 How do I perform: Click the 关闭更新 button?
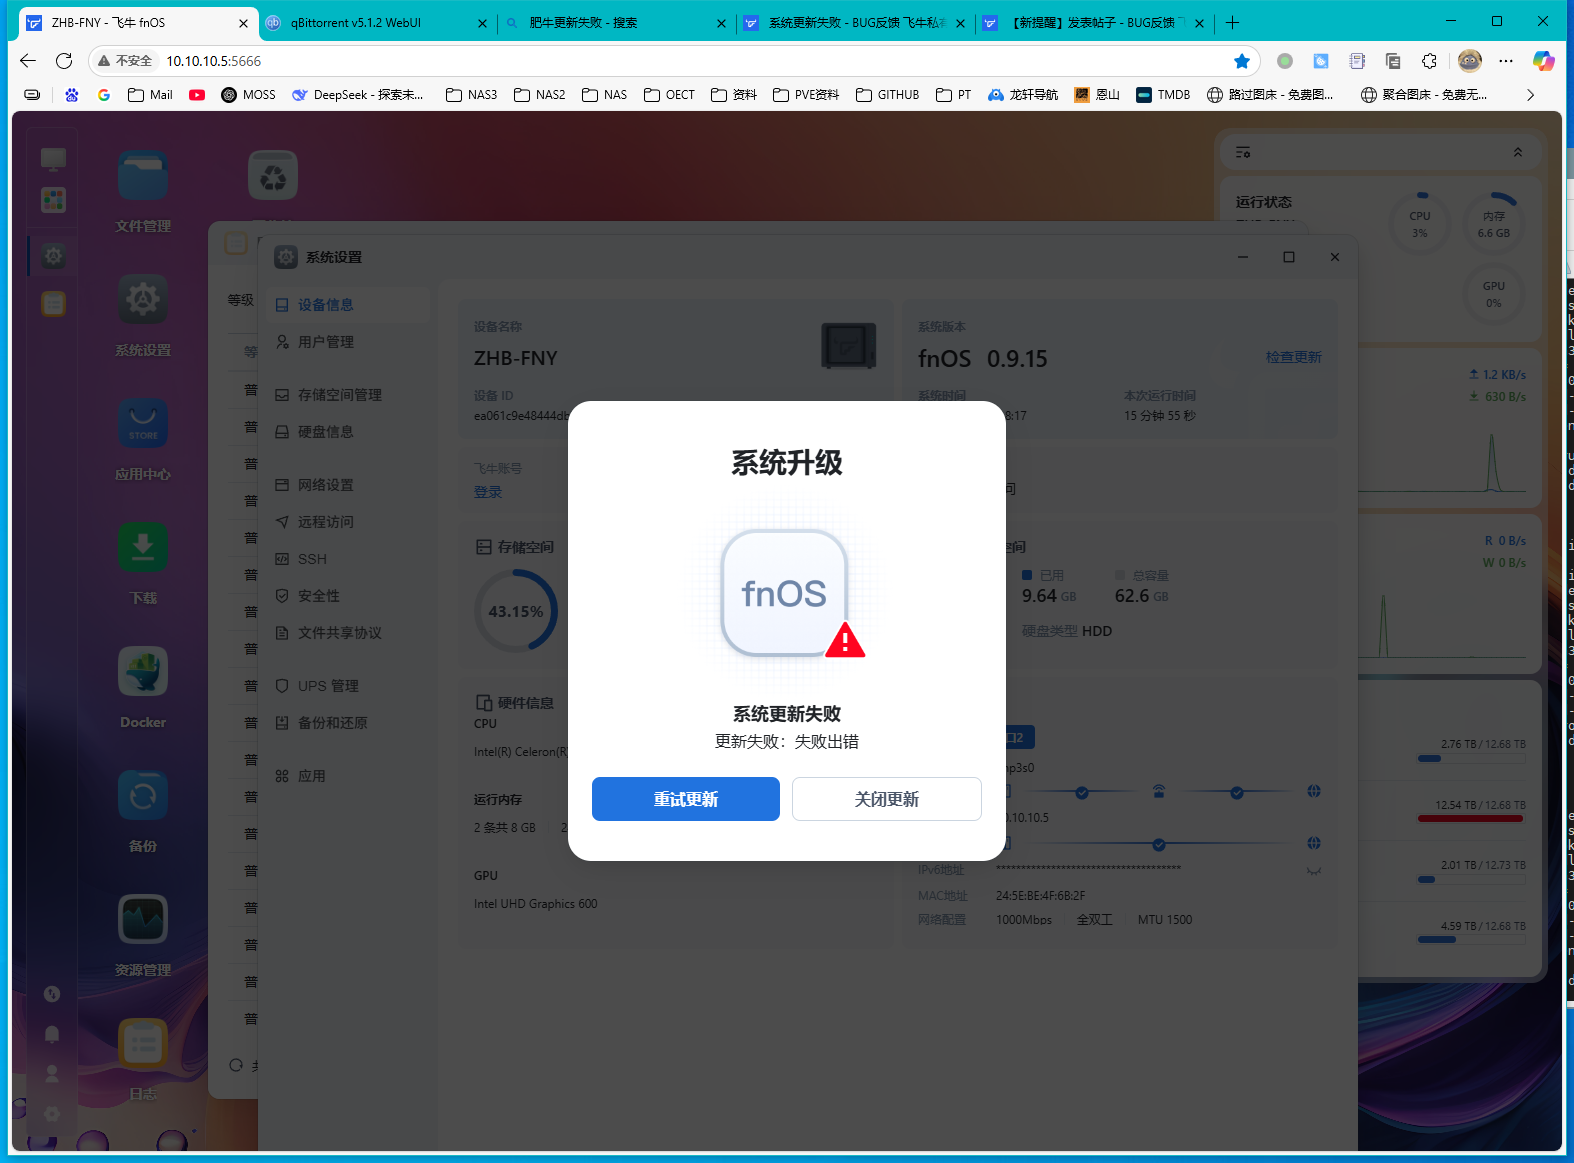coord(887,799)
